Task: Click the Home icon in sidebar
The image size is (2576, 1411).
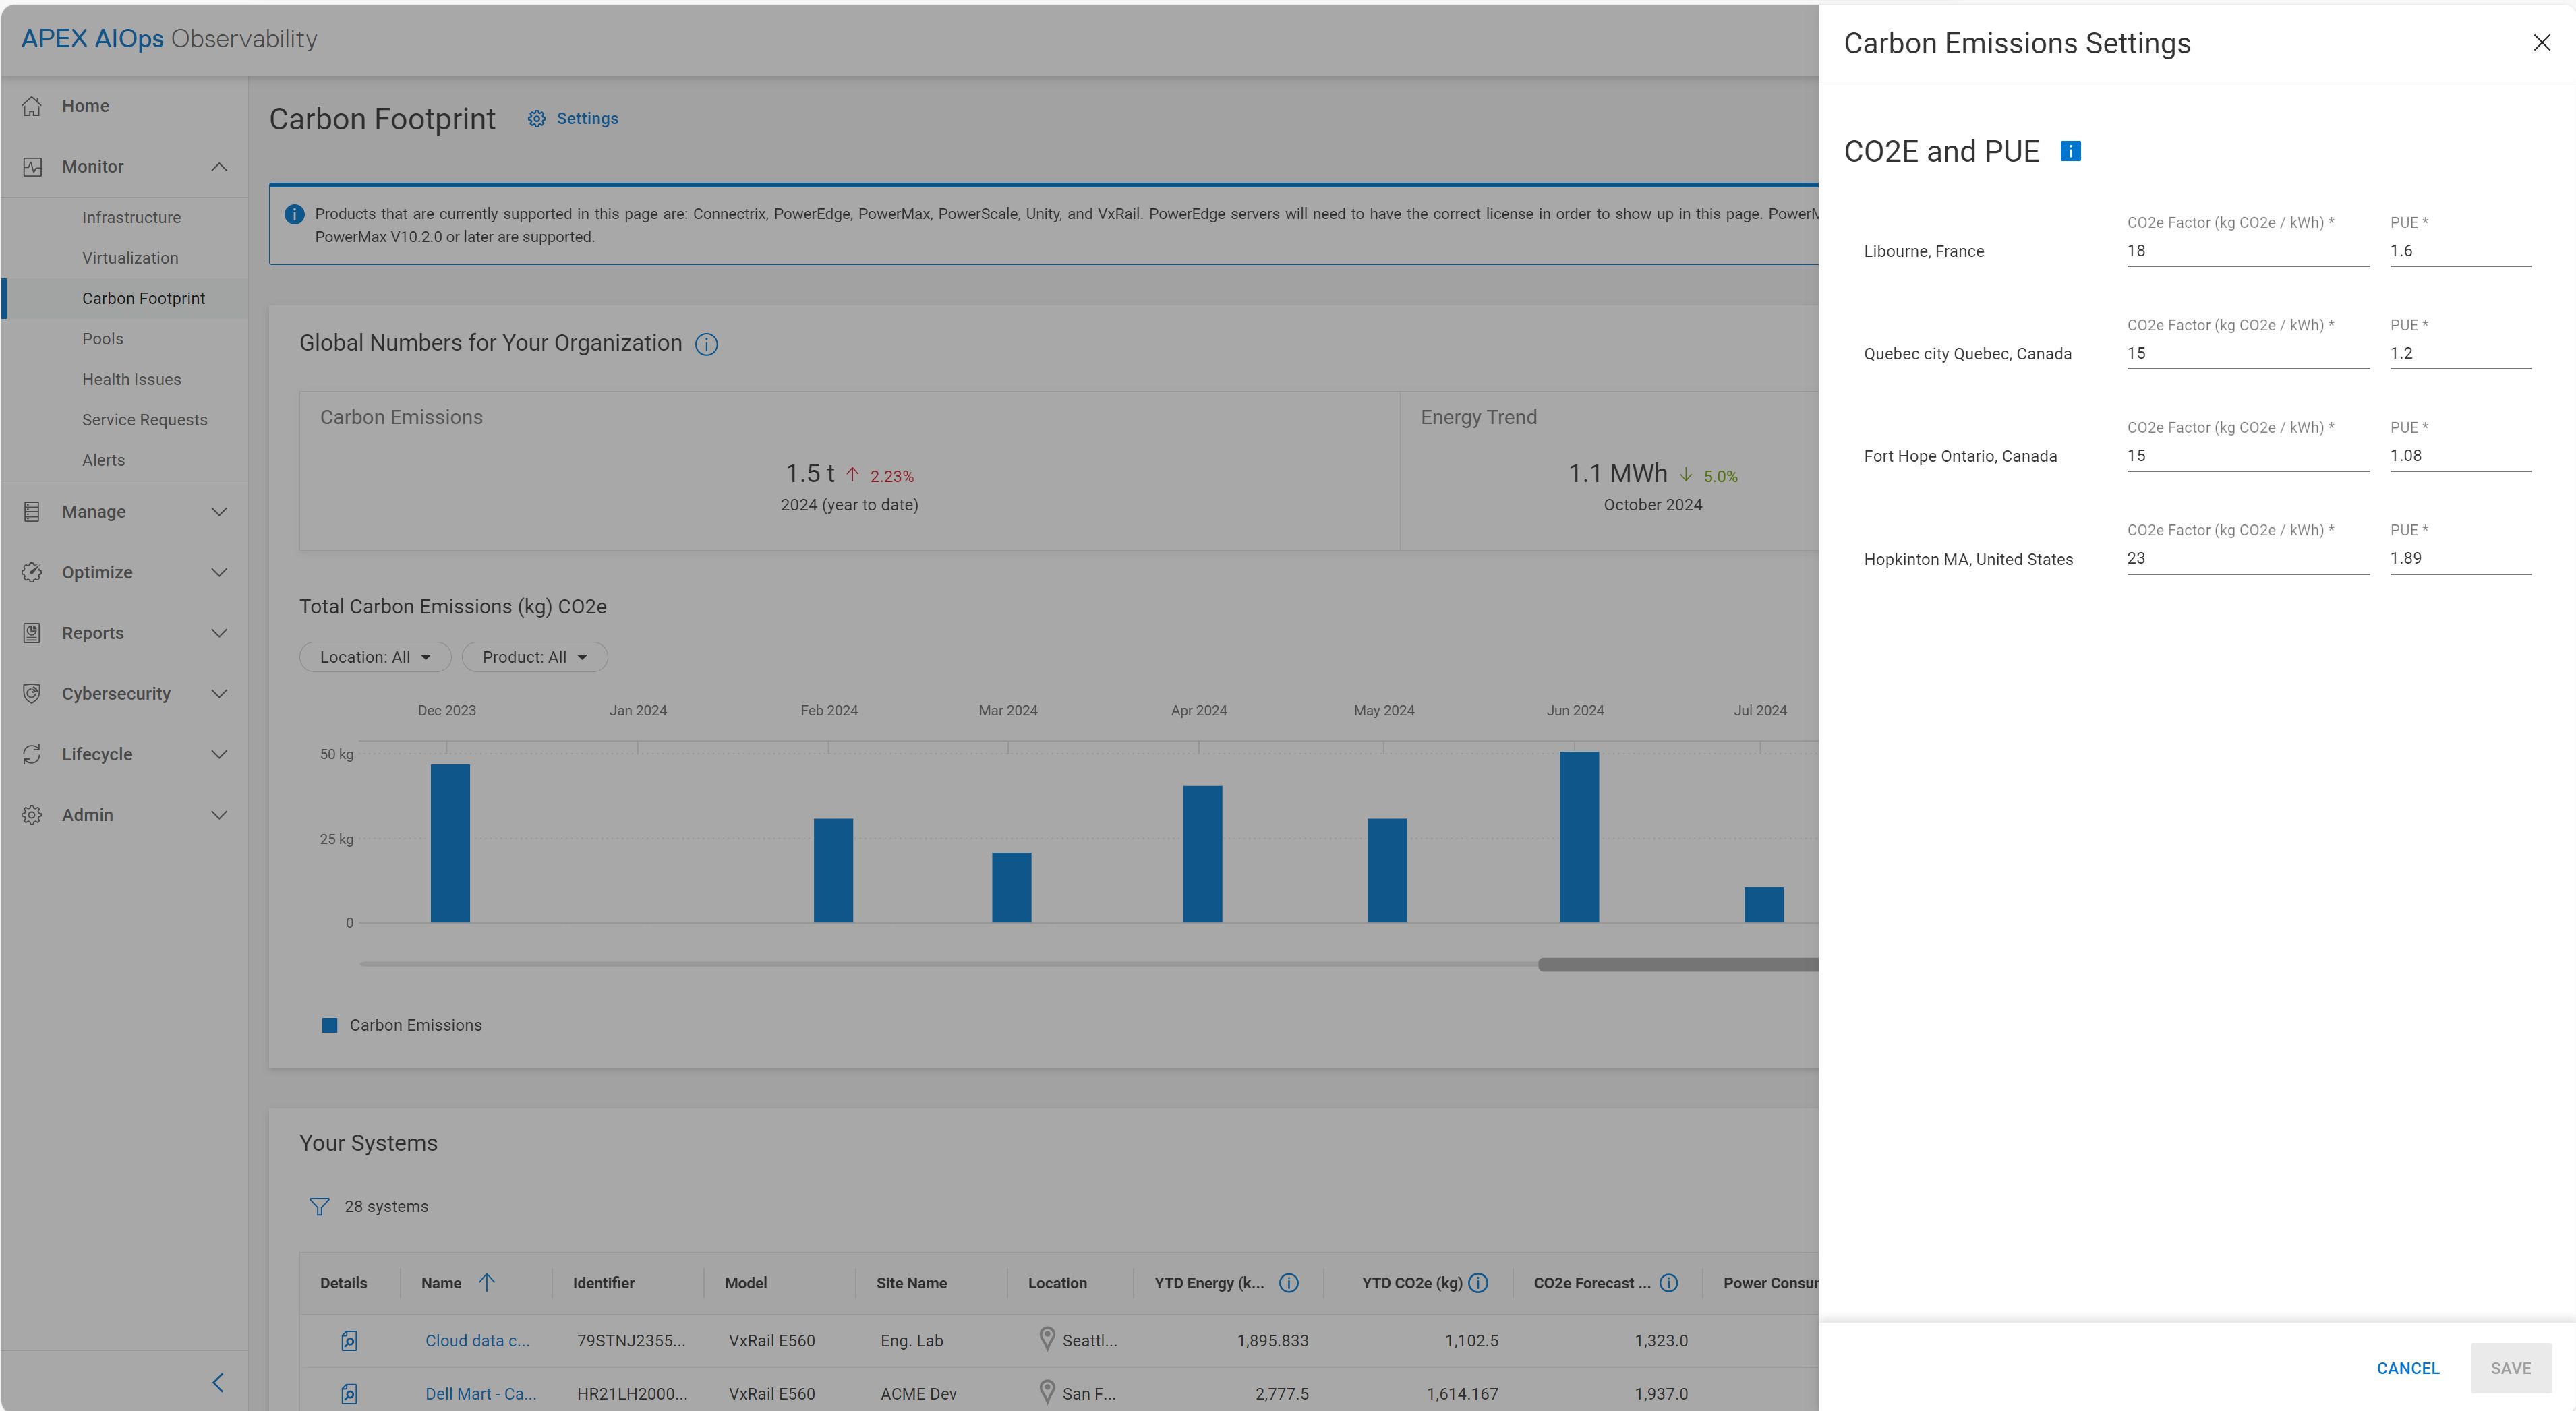Action: pyautogui.click(x=32, y=106)
